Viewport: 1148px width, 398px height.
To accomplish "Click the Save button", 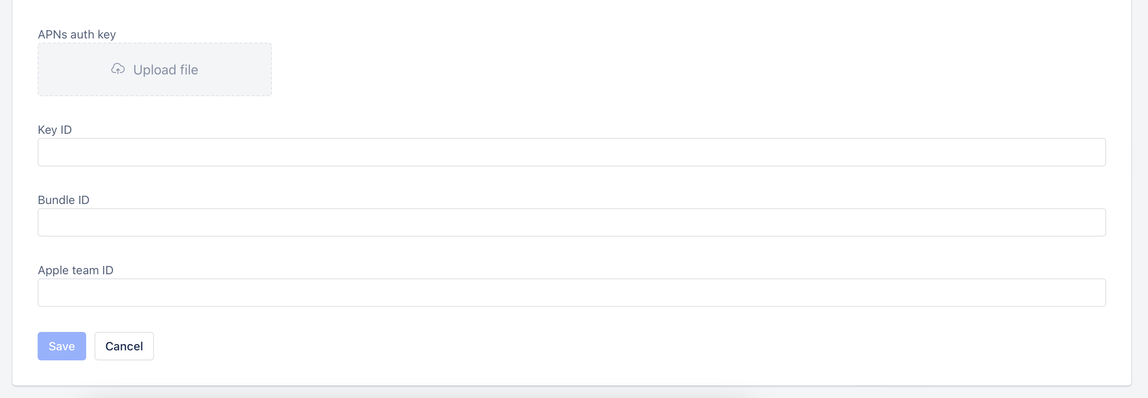I will [x=62, y=346].
